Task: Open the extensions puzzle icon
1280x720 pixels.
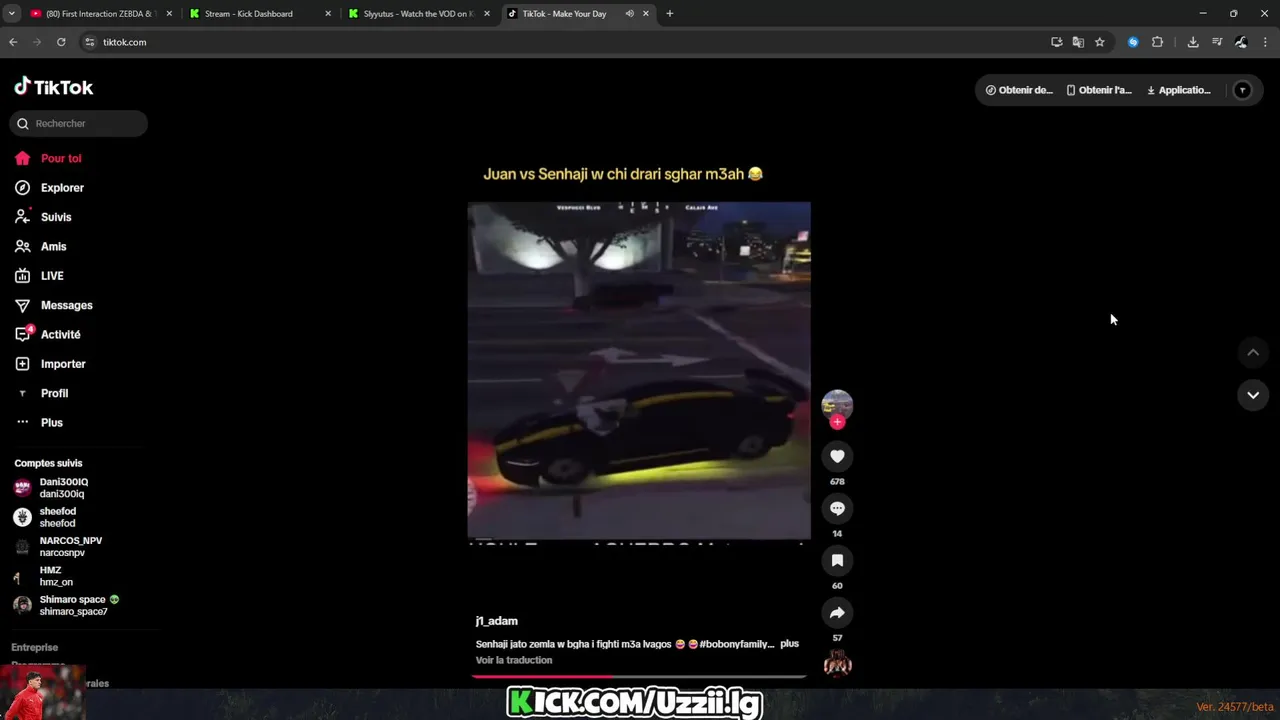Action: [x=1157, y=42]
